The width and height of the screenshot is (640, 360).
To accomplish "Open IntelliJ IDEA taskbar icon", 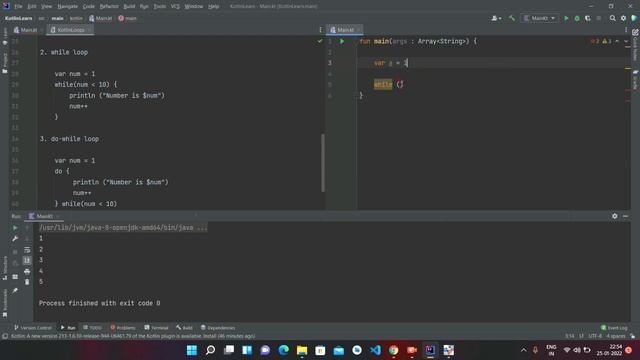I will coord(430,350).
